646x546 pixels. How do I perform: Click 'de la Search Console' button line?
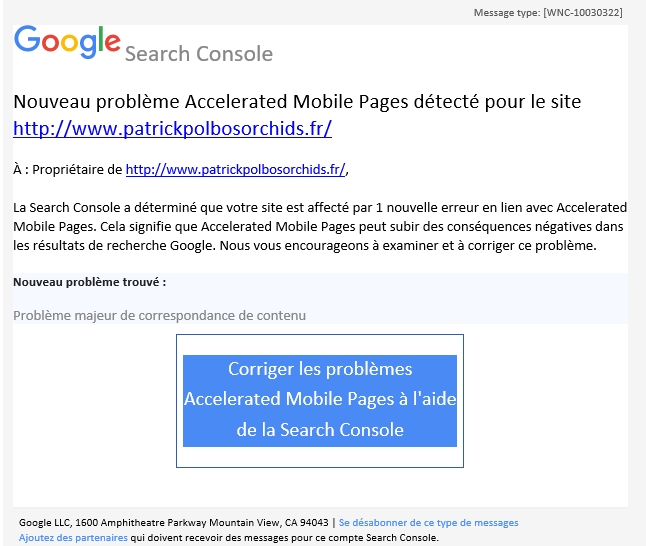(x=320, y=430)
